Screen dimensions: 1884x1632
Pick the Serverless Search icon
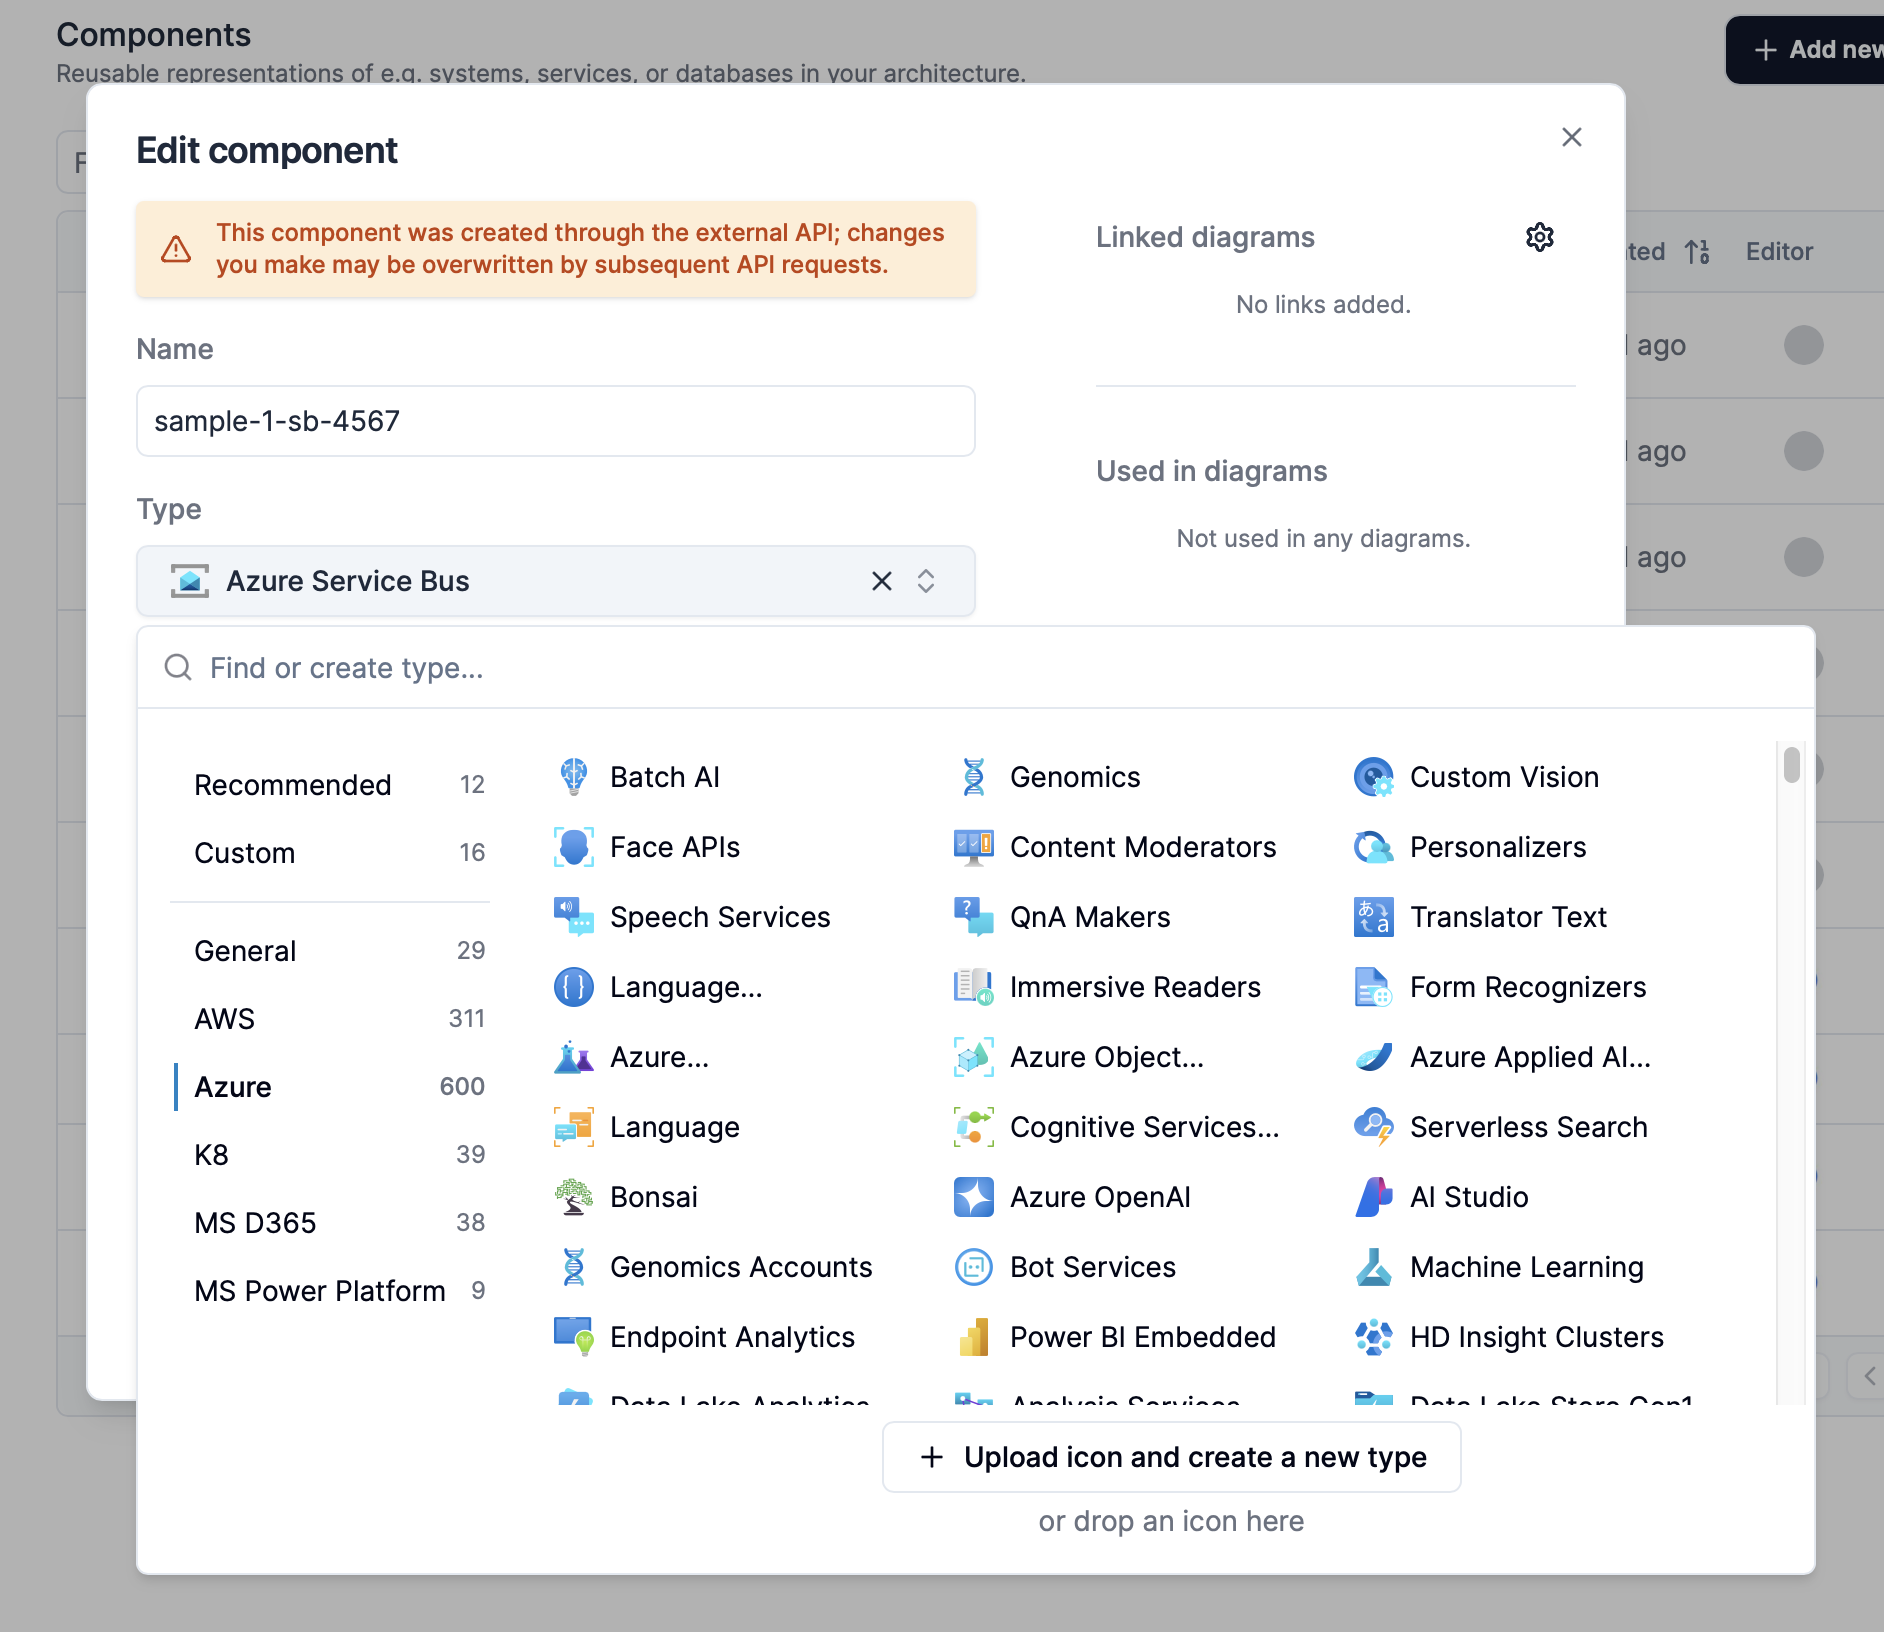pyautogui.click(x=1374, y=1127)
